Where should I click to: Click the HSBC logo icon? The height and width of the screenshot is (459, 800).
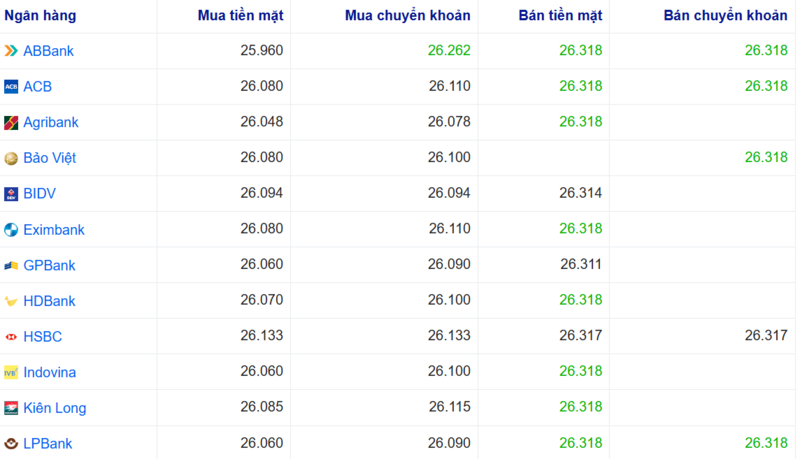click(x=11, y=337)
